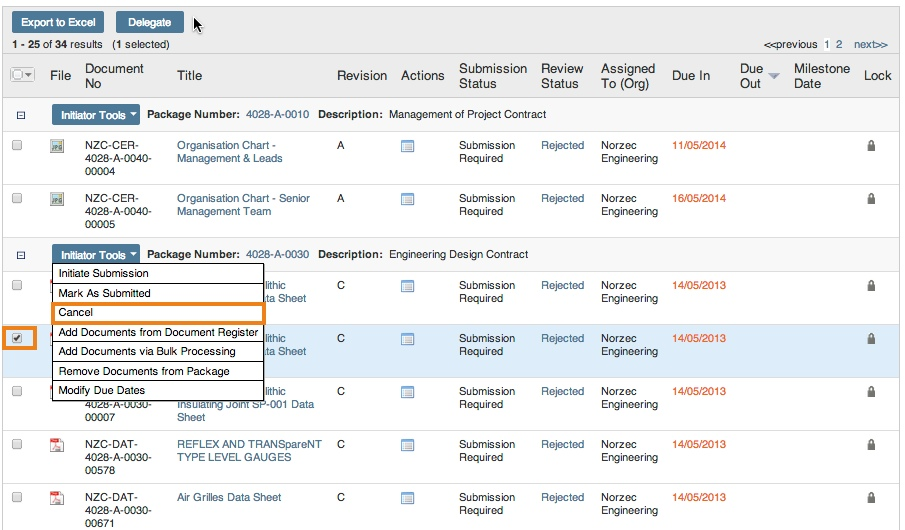The height and width of the screenshot is (530, 905).
Task: Click the PDF file icon for REFLEX AND TRANSpareNT gauges
Action: tap(57, 445)
